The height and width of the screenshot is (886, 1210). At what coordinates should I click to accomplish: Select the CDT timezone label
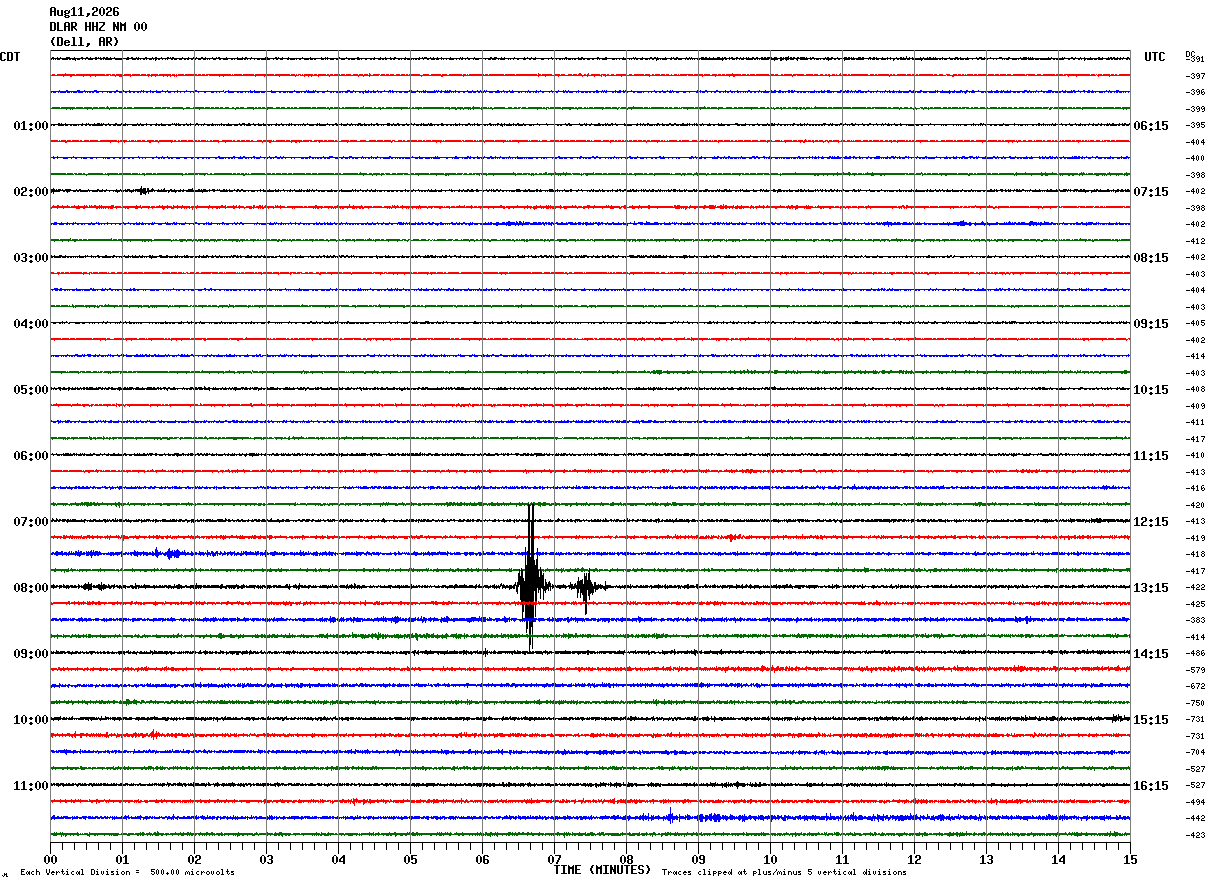pyautogui.click(x=10, y=57)
